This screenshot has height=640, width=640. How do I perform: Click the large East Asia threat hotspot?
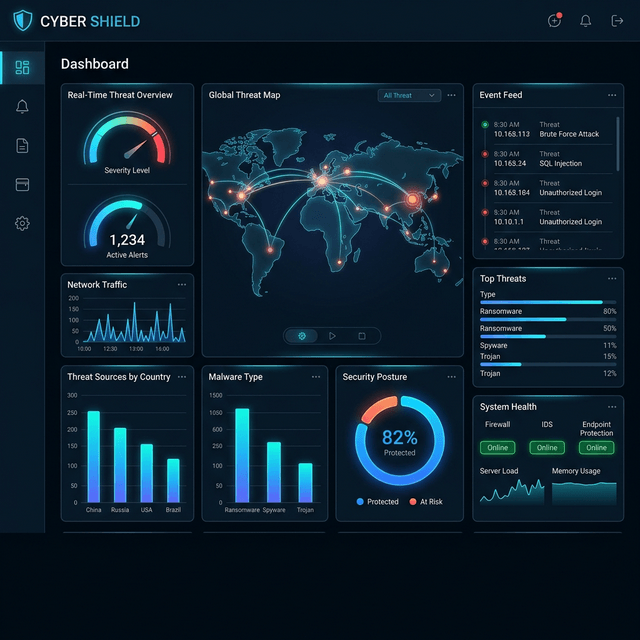(413, 199)
